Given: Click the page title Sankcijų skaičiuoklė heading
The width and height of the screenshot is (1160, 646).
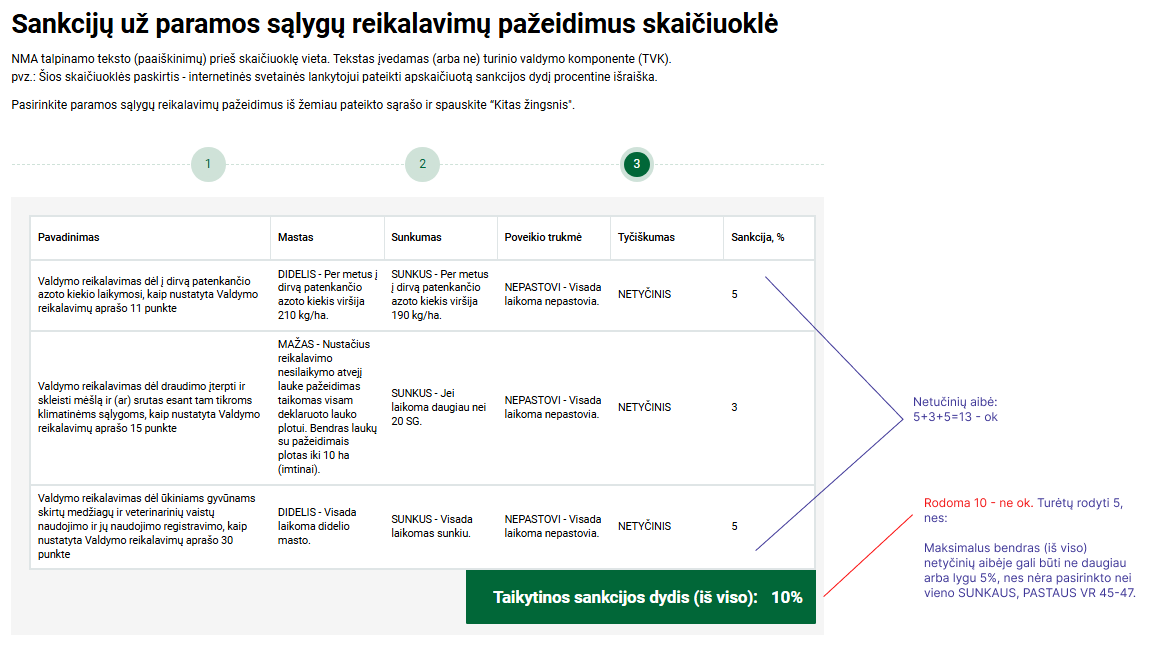Looking at the screenshot, I should point(394,24).
